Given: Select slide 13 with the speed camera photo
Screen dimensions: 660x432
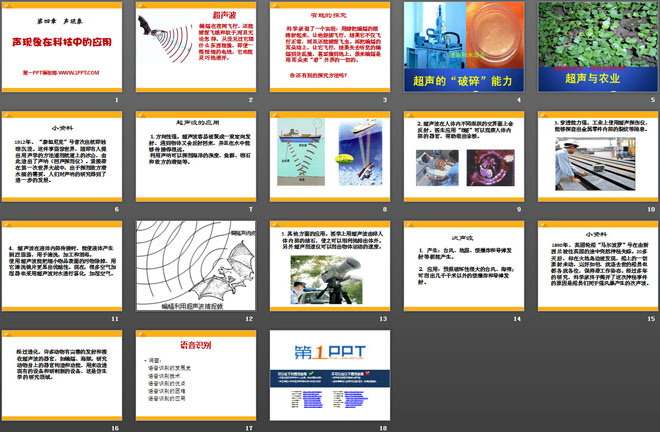Looking at the screenshot, I should (330, 266).
